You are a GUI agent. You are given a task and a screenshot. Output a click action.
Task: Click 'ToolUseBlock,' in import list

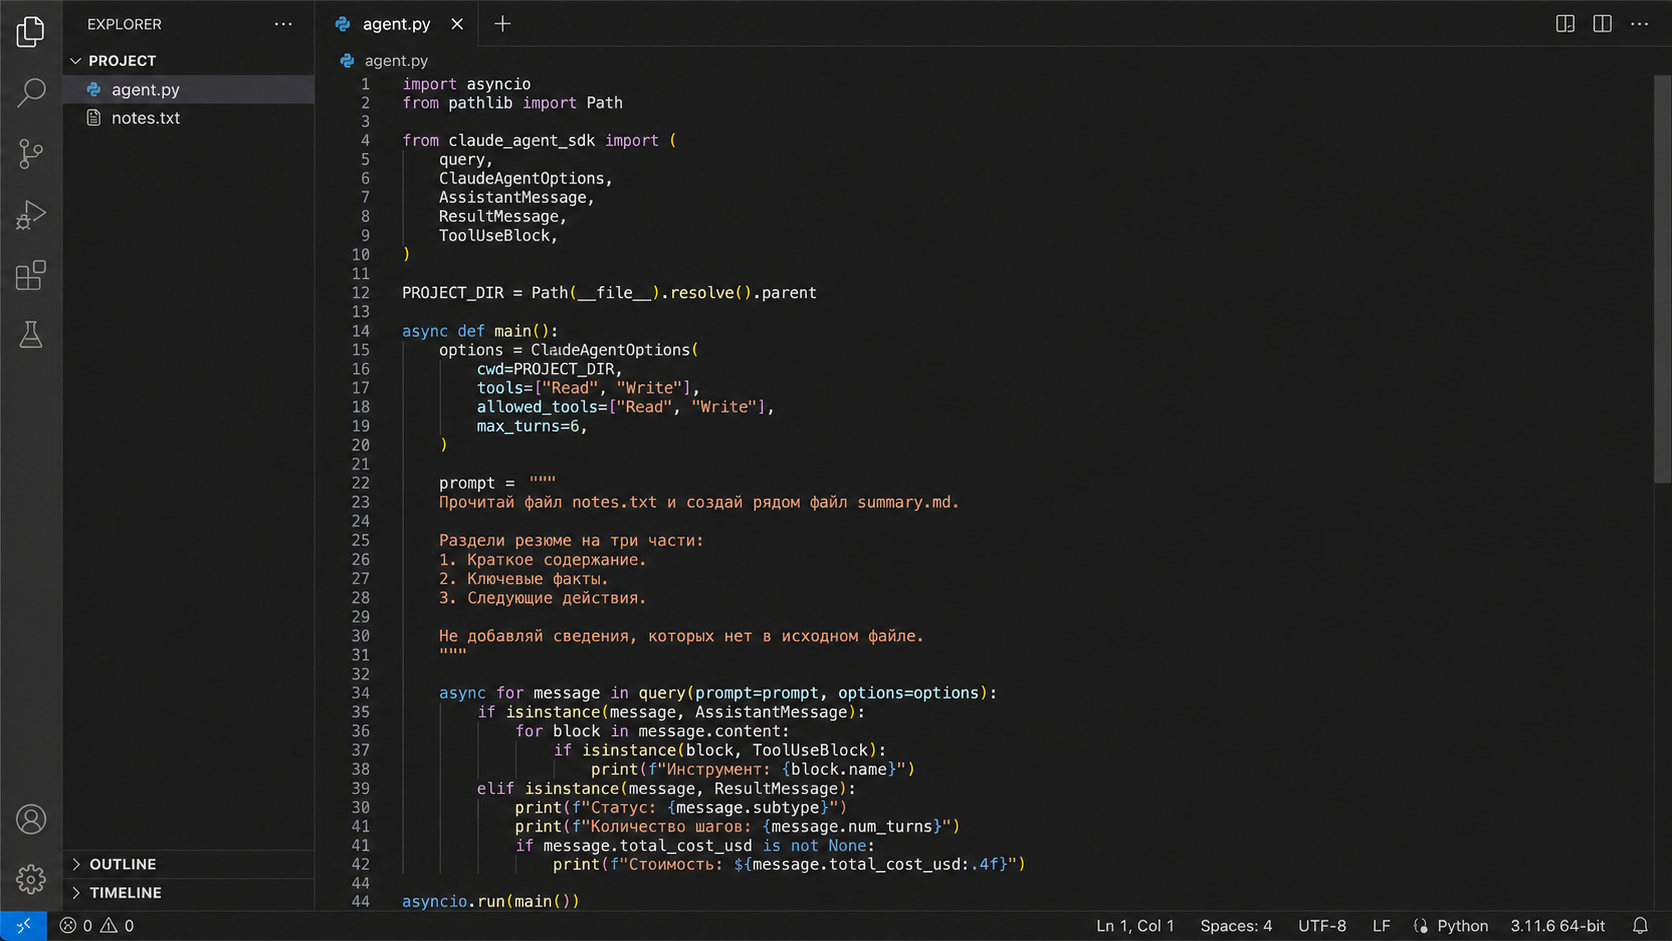click(498, 236)
